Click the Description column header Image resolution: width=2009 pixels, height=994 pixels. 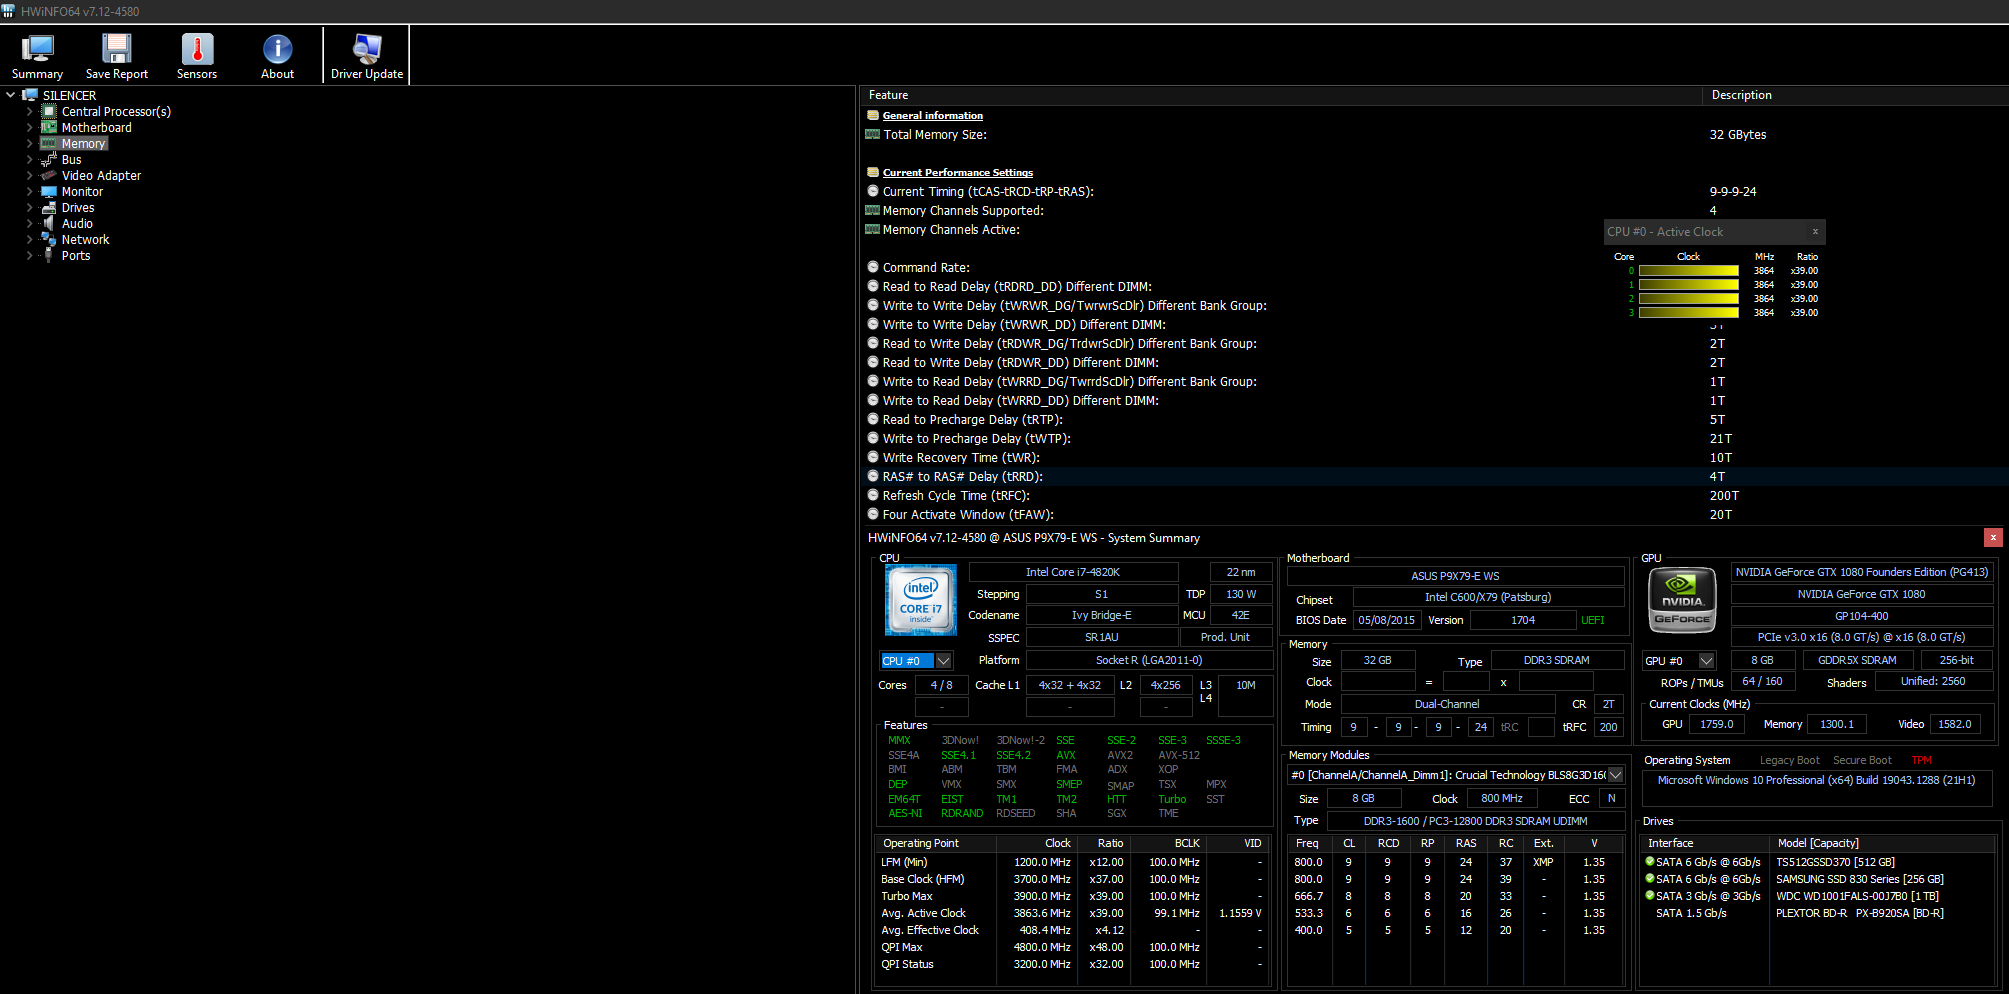pyautogui.click(x=1856, y=95)
